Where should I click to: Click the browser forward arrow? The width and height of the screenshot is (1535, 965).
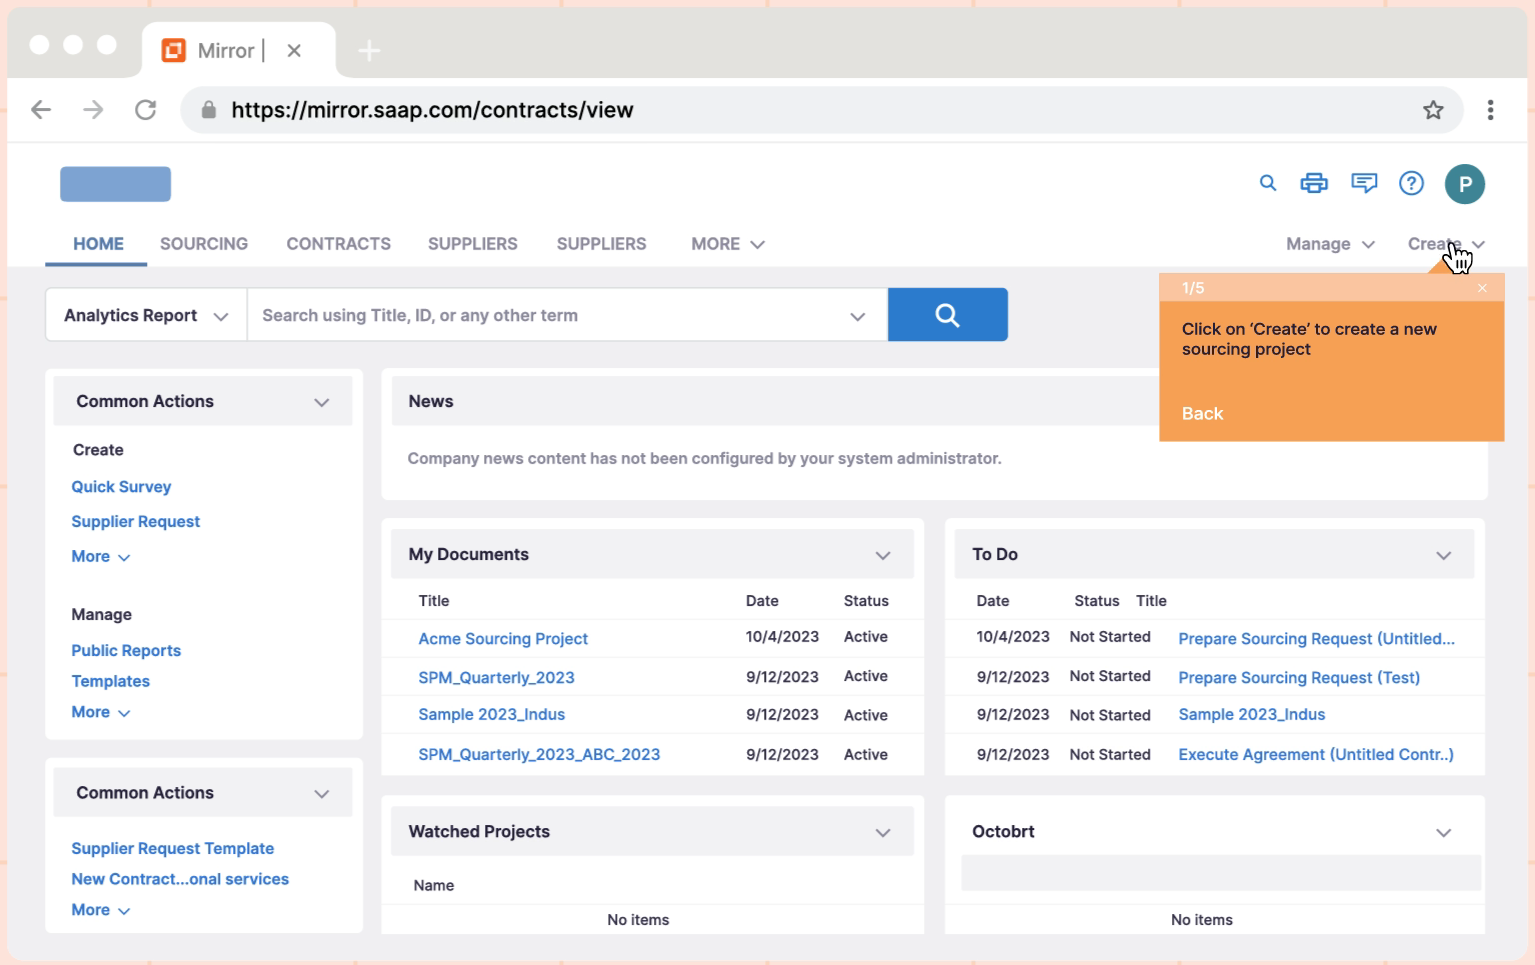93,110
